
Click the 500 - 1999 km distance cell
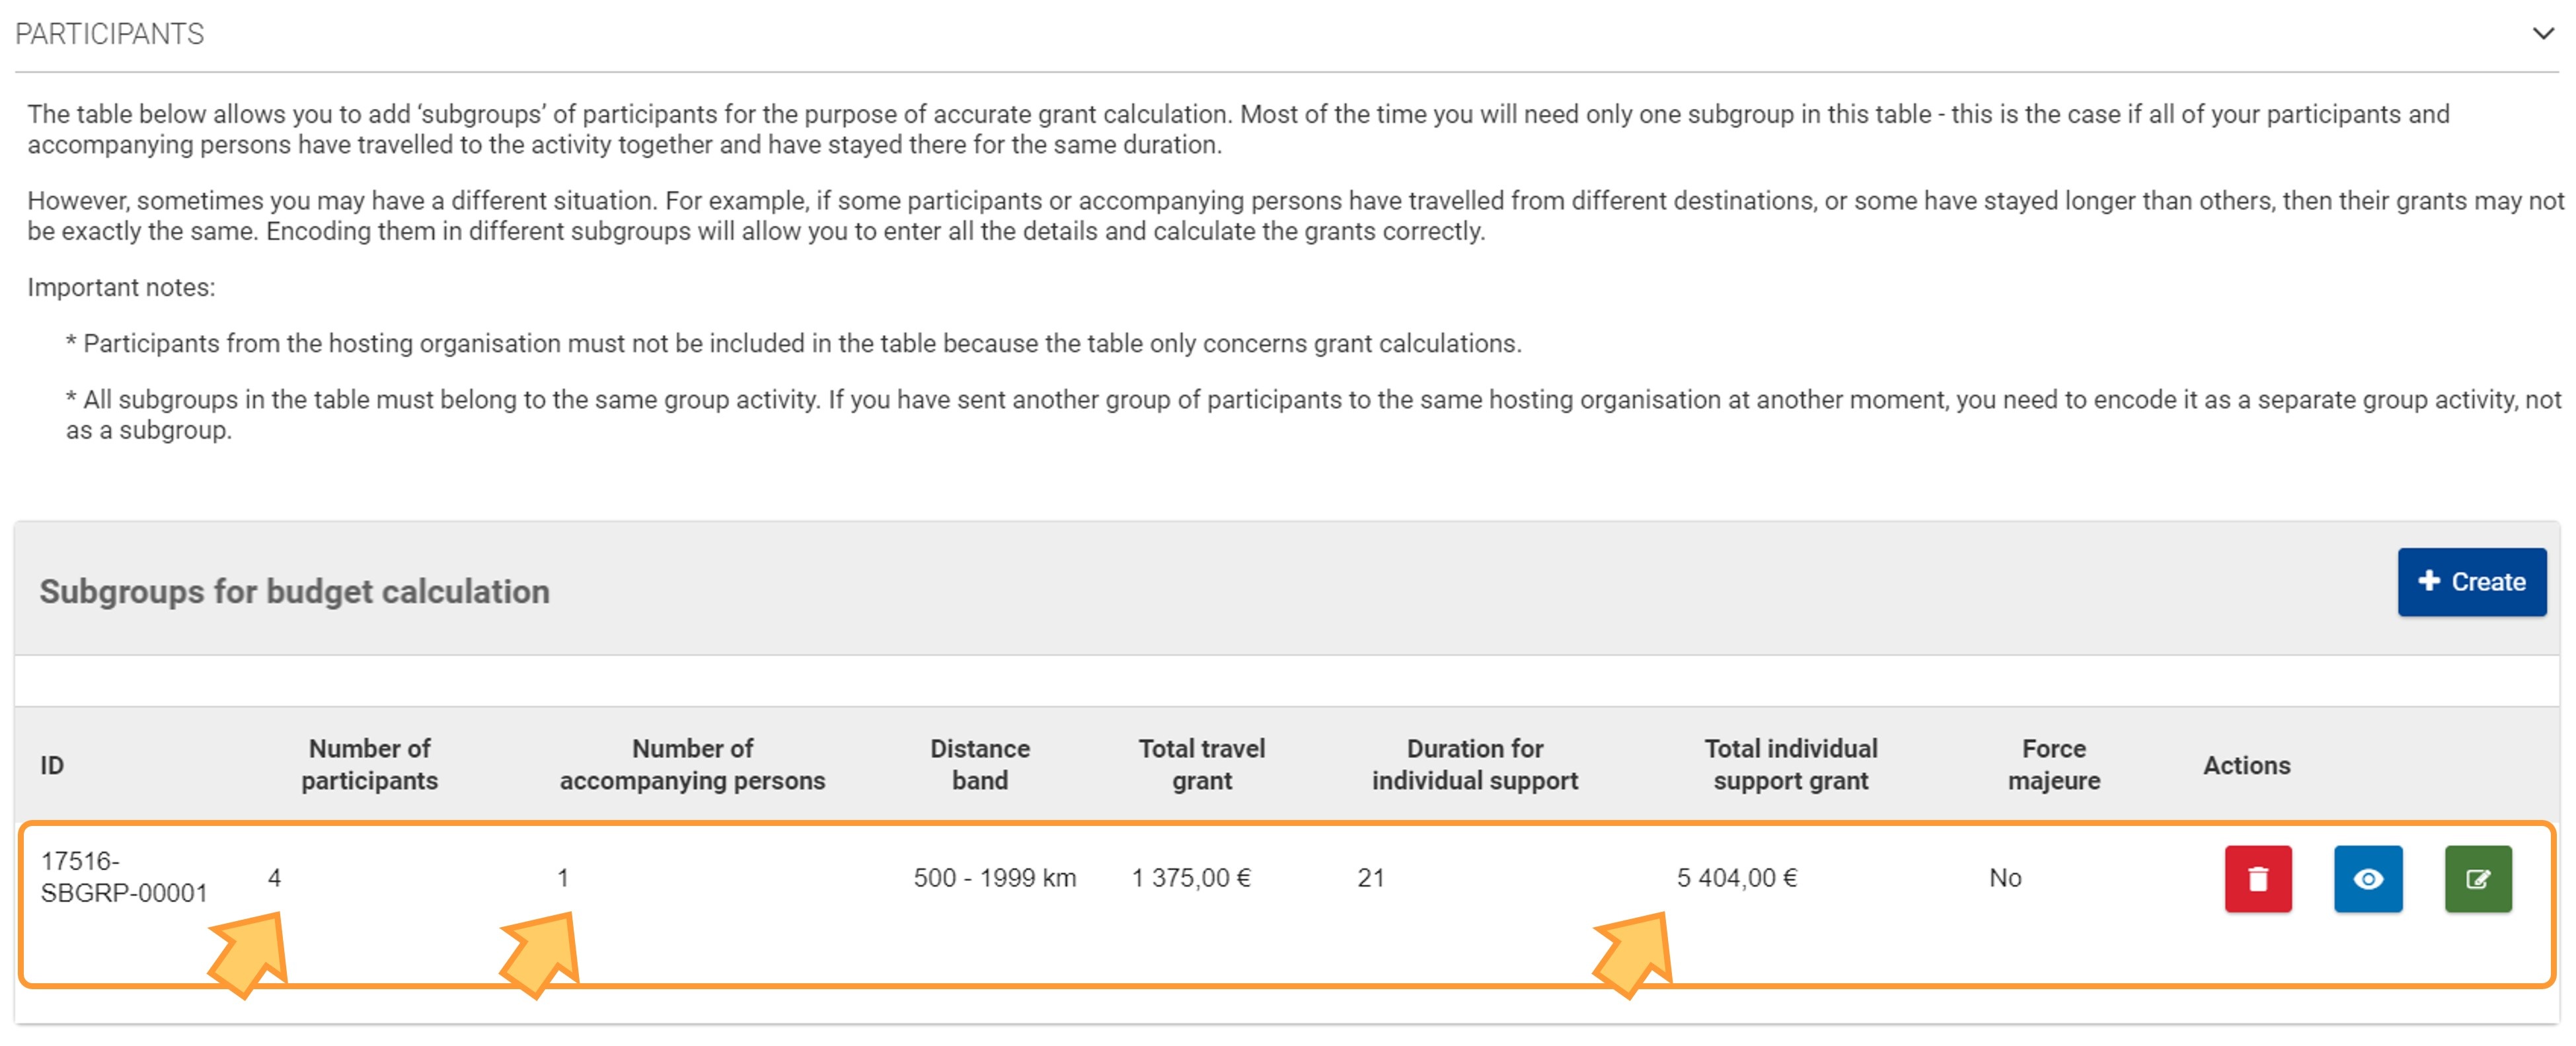(x=994, y=878)
